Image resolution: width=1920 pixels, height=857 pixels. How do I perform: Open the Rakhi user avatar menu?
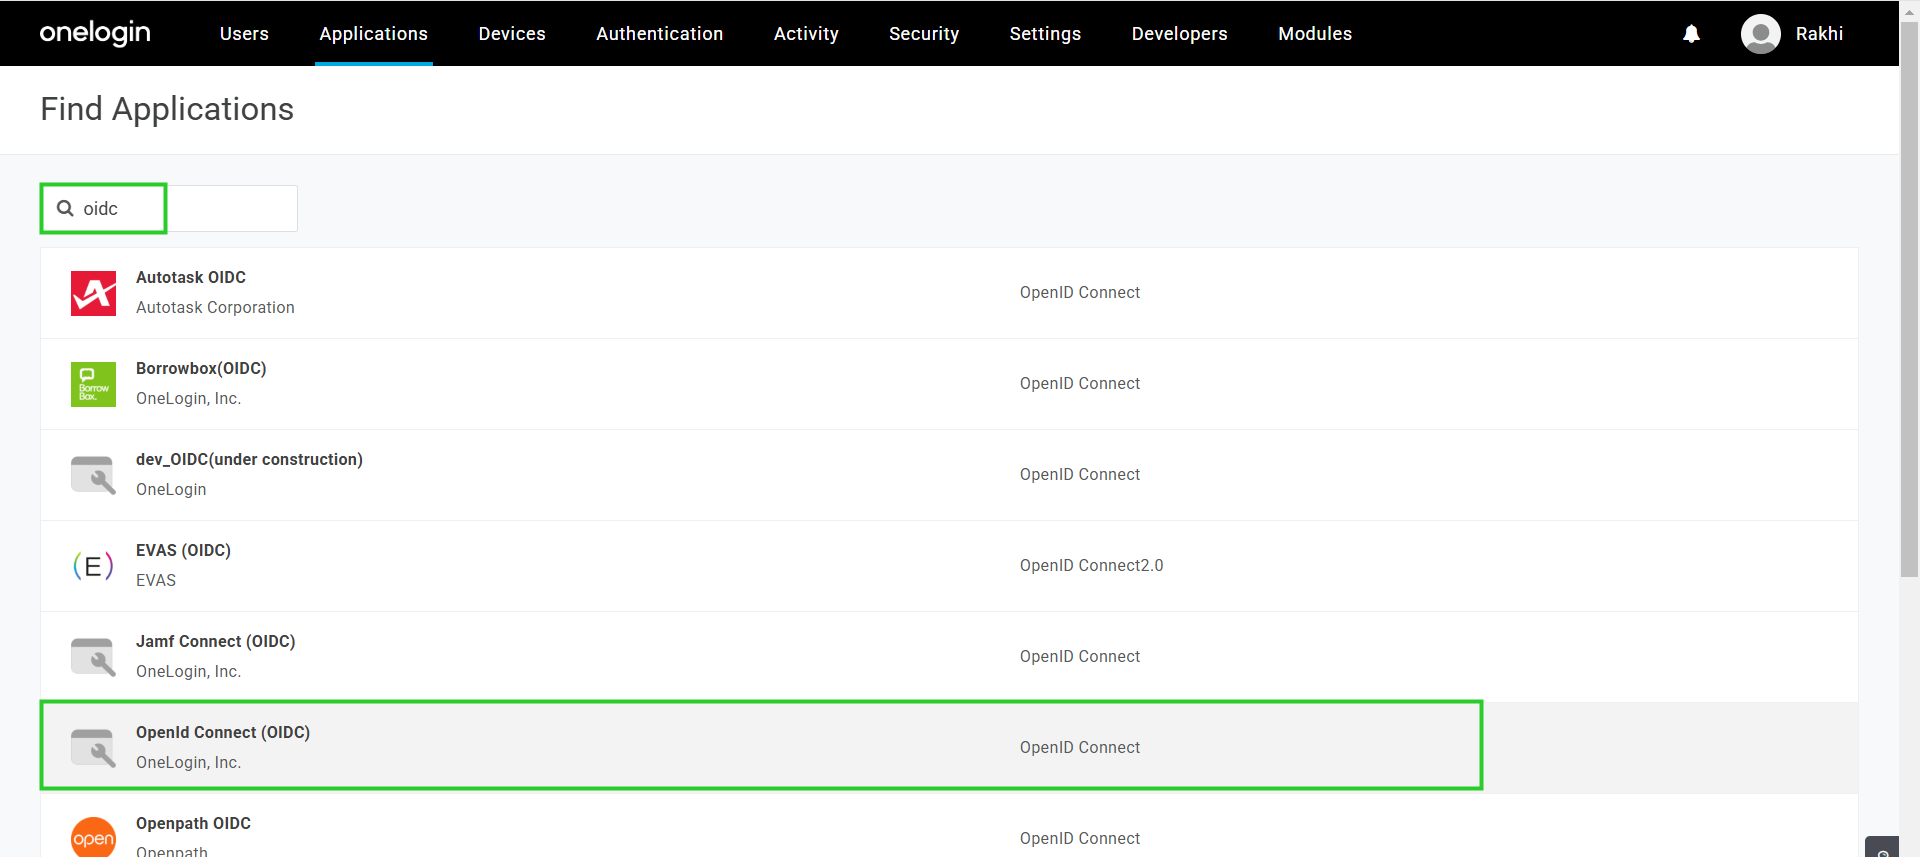[1760, 34]
